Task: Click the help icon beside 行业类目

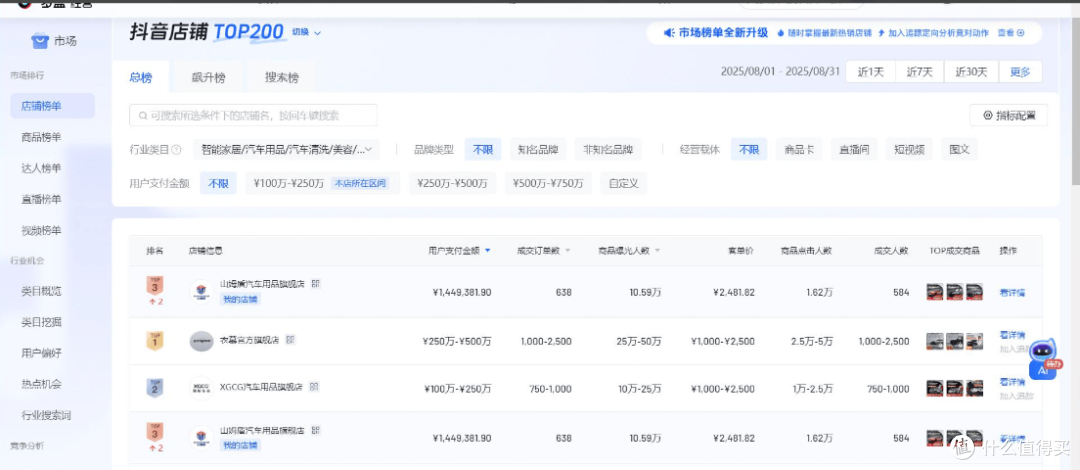Action: pyautogui.click(x=176, y=150)
